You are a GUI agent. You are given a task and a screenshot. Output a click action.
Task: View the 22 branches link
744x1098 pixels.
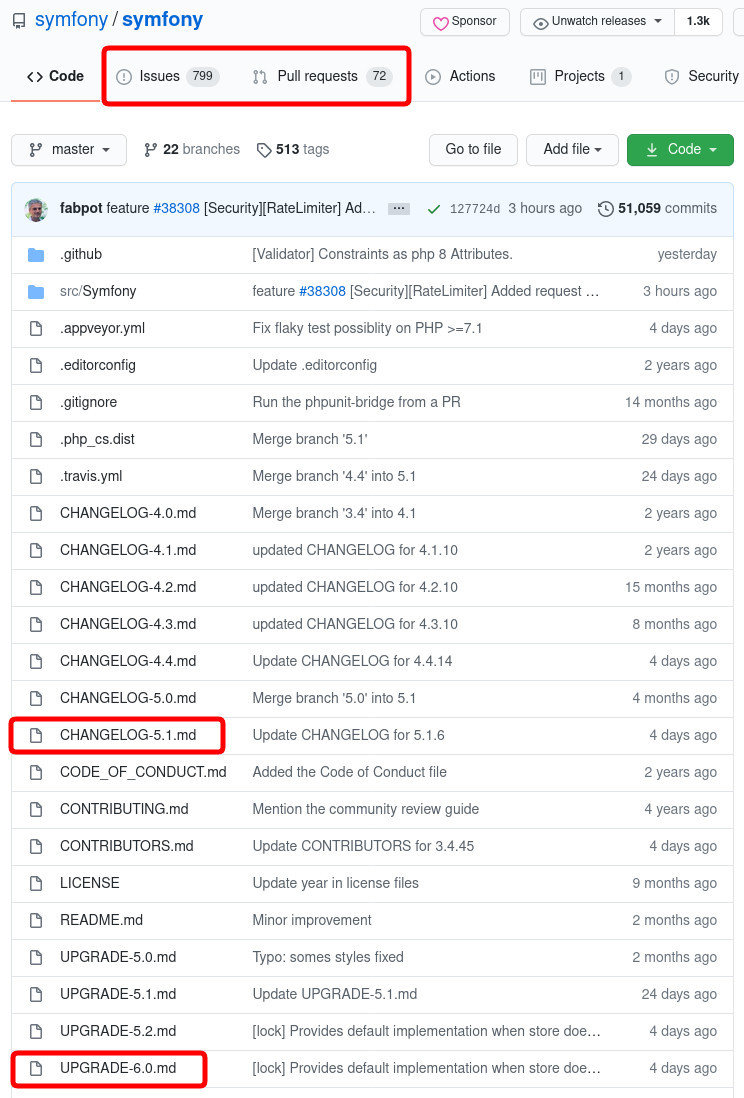(x=192, y=150)
